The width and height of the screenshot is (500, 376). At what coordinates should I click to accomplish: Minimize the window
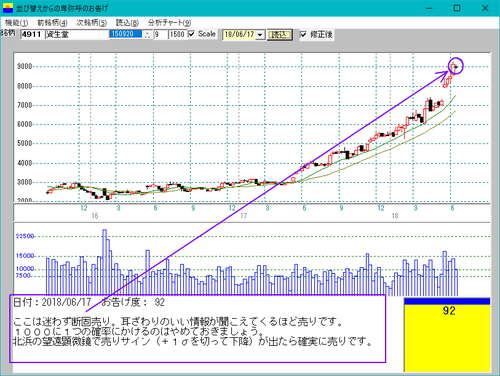coord(429,8)
